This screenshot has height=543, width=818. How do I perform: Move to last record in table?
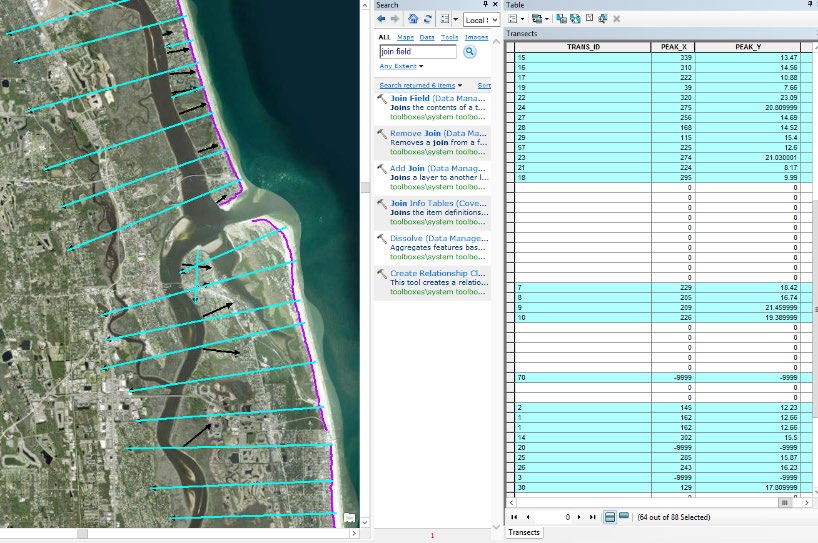pos(593,517)
